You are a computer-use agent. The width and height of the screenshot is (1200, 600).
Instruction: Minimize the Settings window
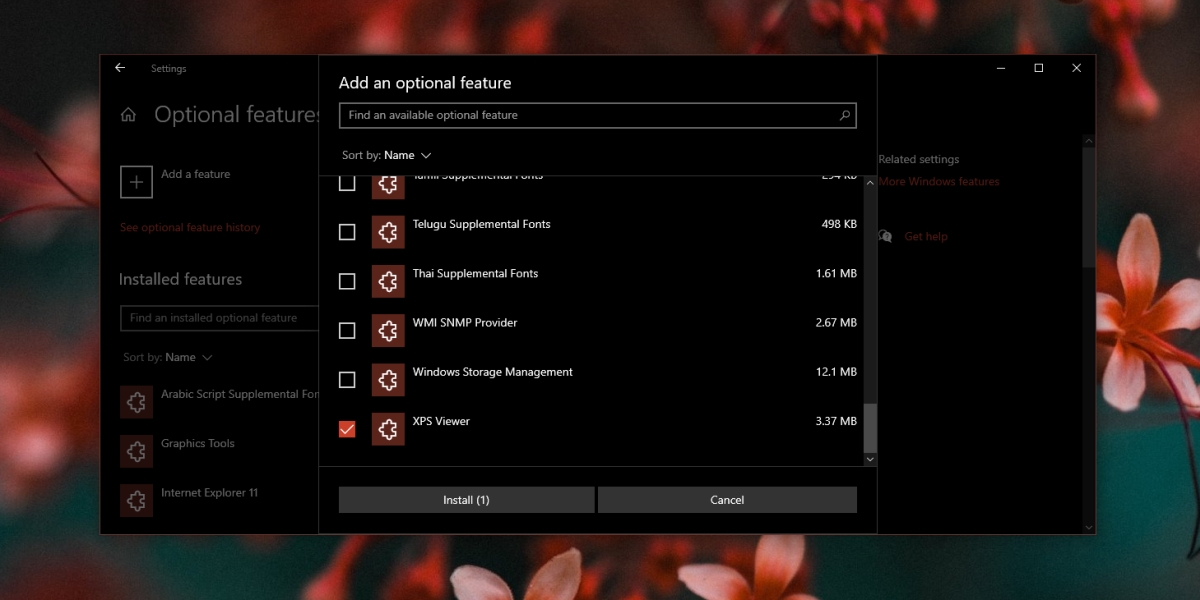pos(1001,68)
